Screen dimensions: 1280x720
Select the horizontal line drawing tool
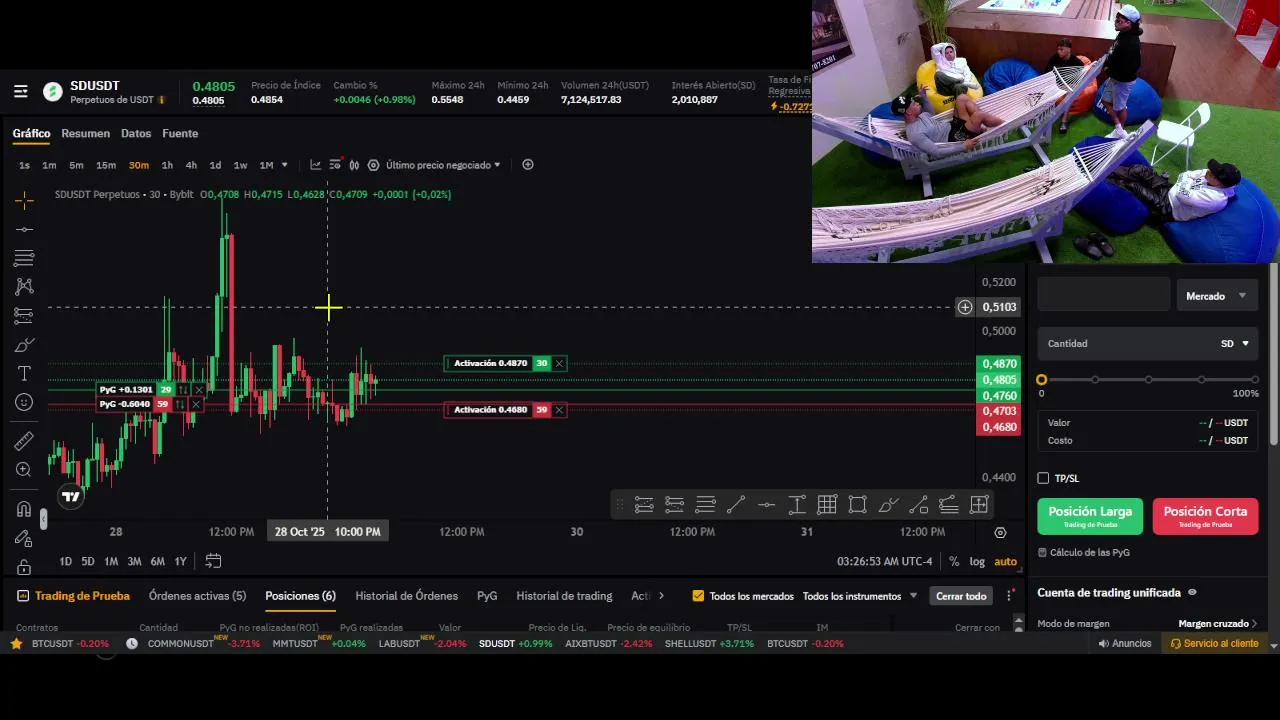pos(24,229)
